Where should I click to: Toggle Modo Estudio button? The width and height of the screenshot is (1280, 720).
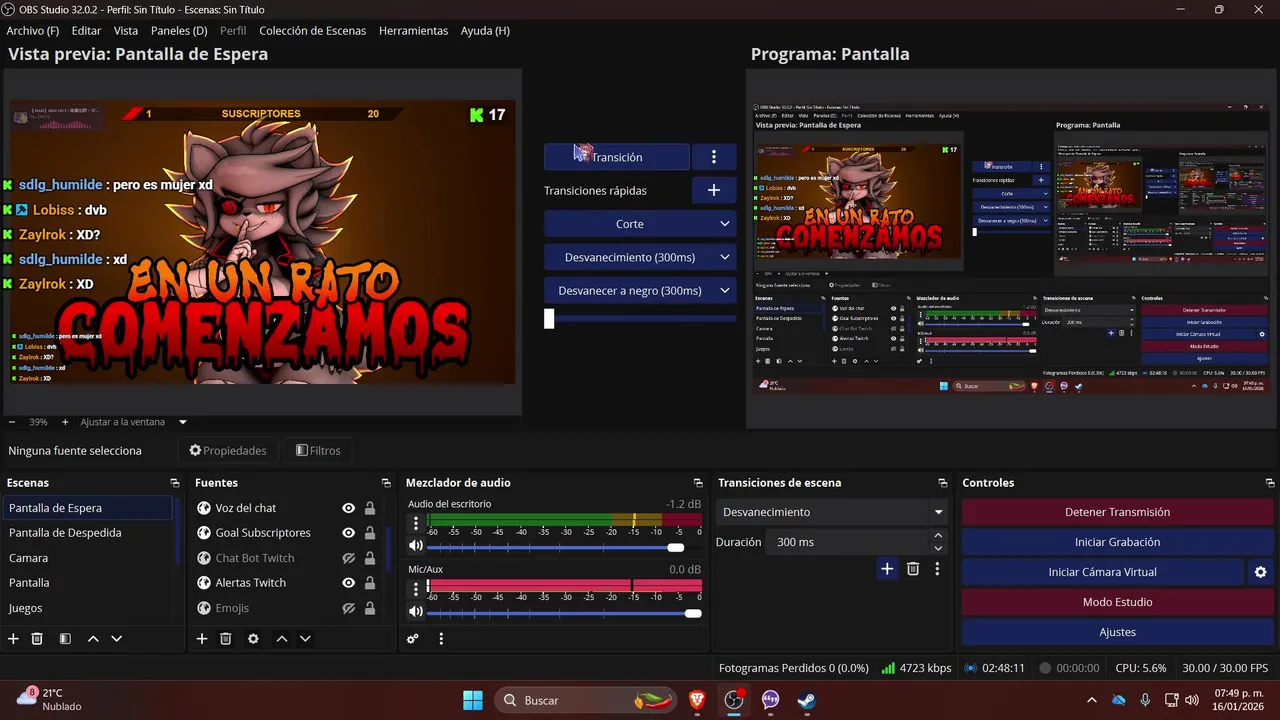pos(1117,602)
